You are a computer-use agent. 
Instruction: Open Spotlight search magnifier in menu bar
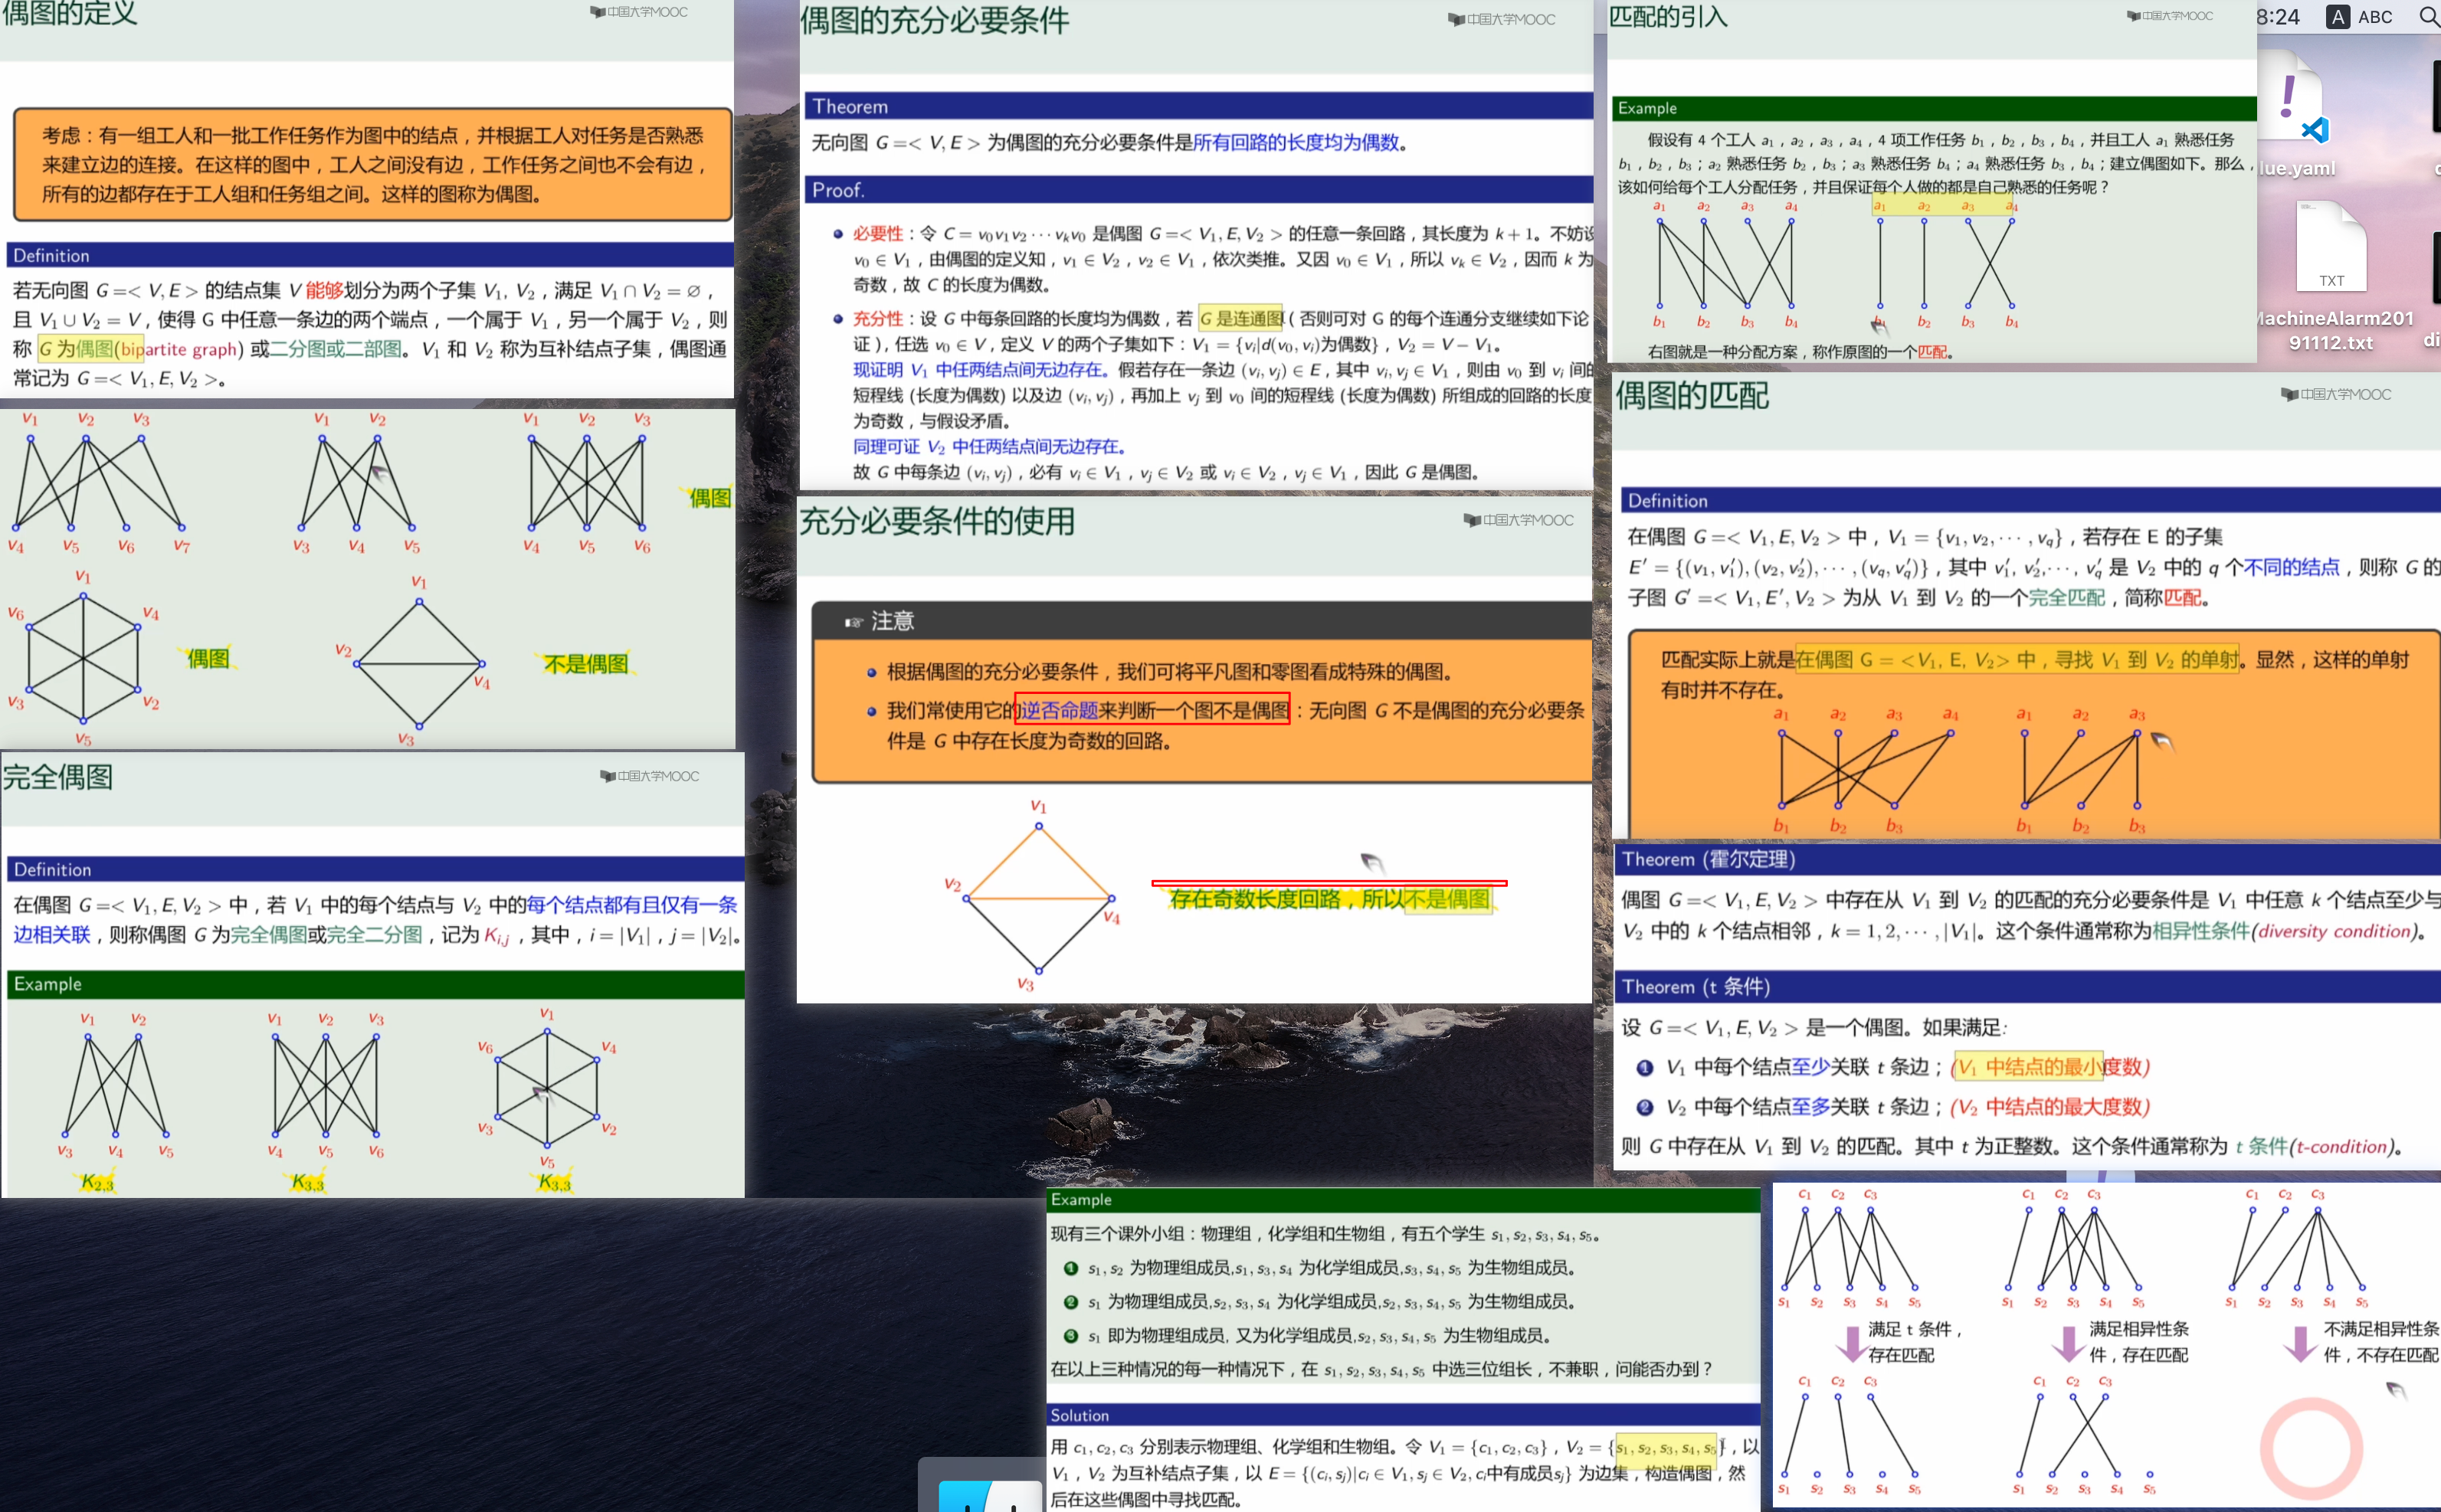pyautogui.click(x=2428, y=17)
